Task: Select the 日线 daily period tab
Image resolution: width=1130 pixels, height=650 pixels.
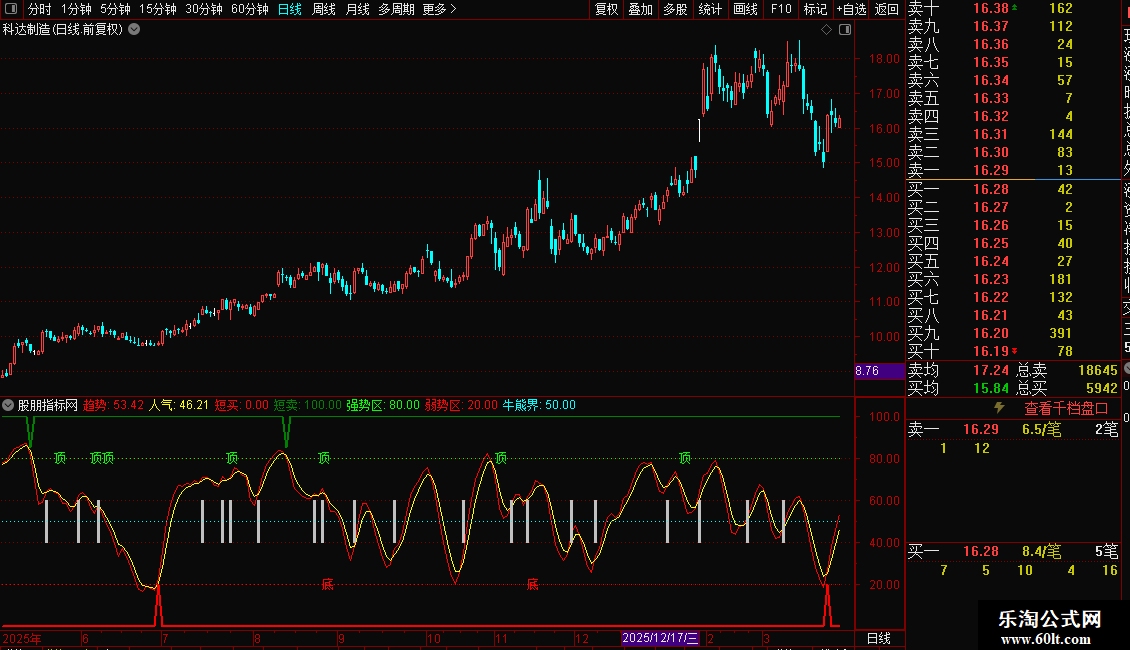Action: 290,9
